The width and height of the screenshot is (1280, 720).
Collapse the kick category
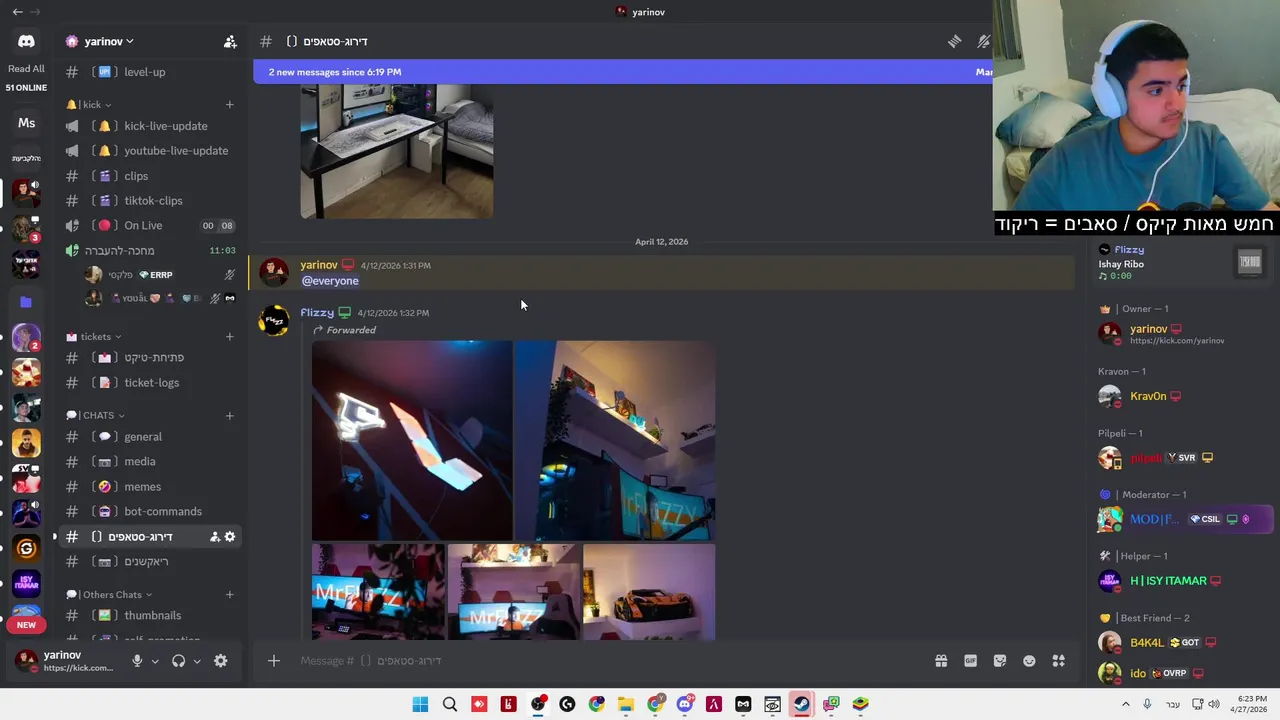tap(91, 104)
